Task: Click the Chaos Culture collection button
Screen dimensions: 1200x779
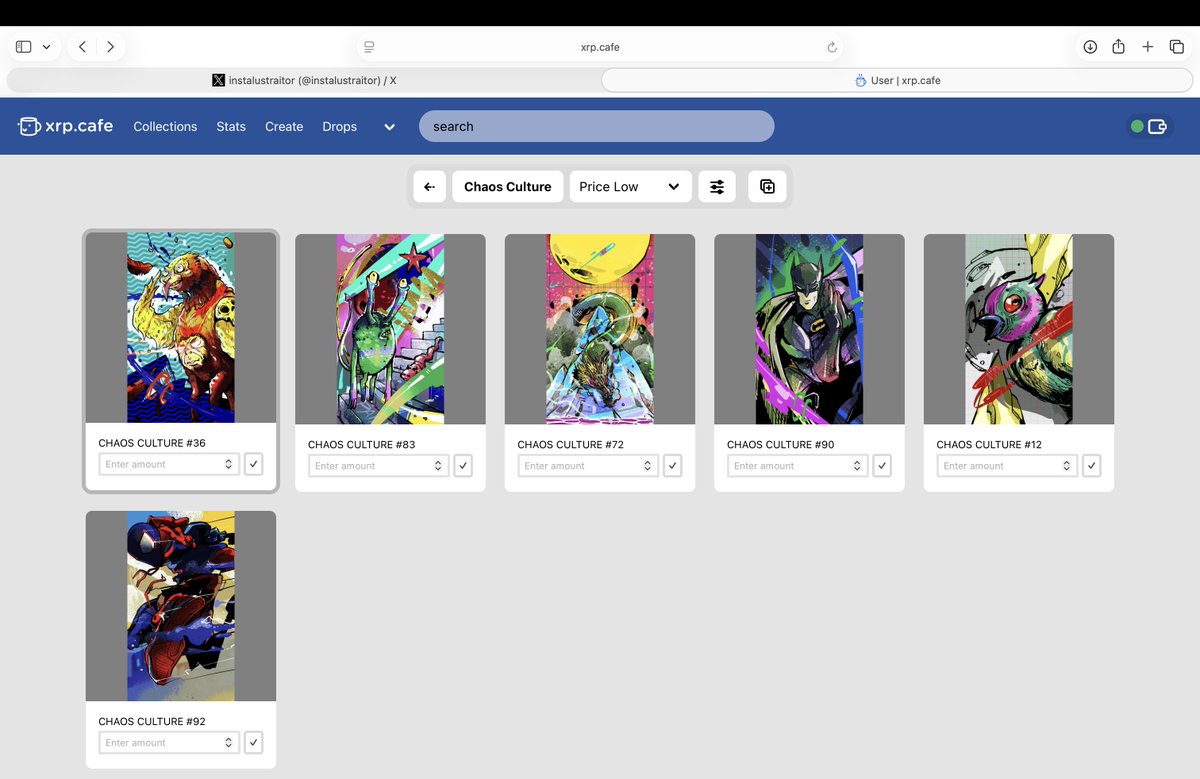Action: tap(508, 187)
